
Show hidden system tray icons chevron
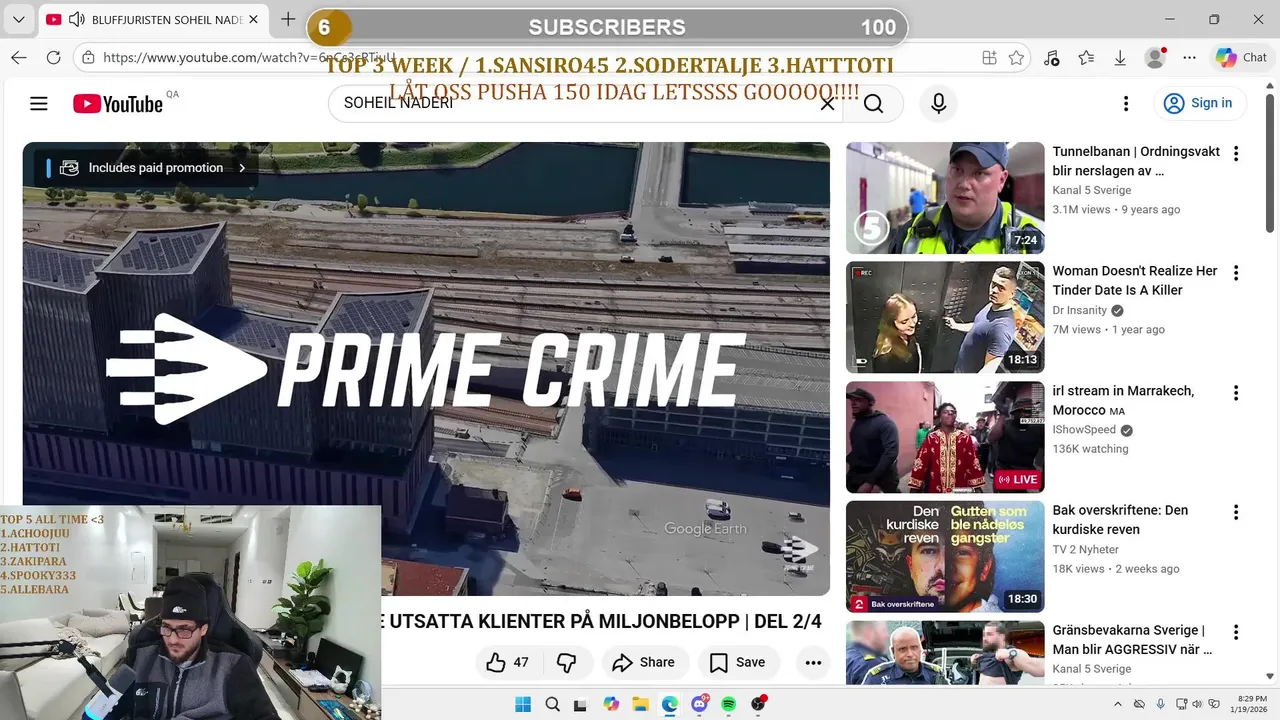[1118, 704]
